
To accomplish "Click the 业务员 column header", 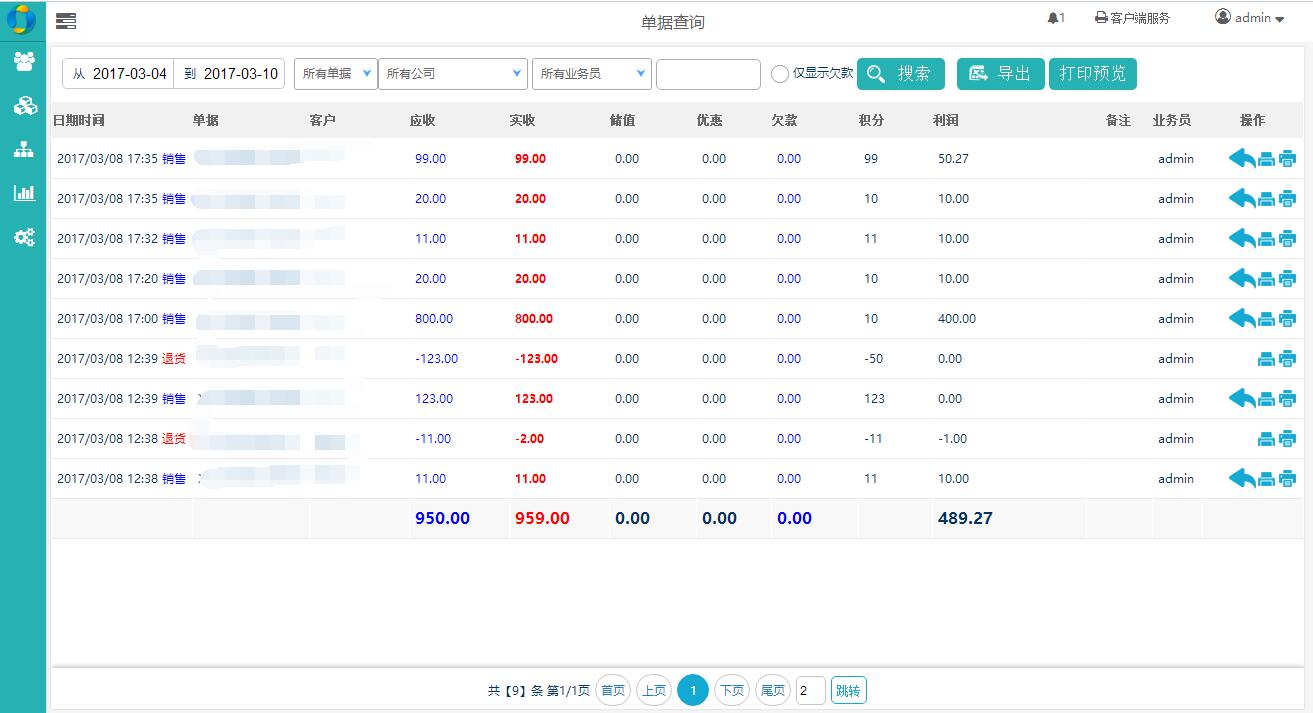I will 1172,120.
